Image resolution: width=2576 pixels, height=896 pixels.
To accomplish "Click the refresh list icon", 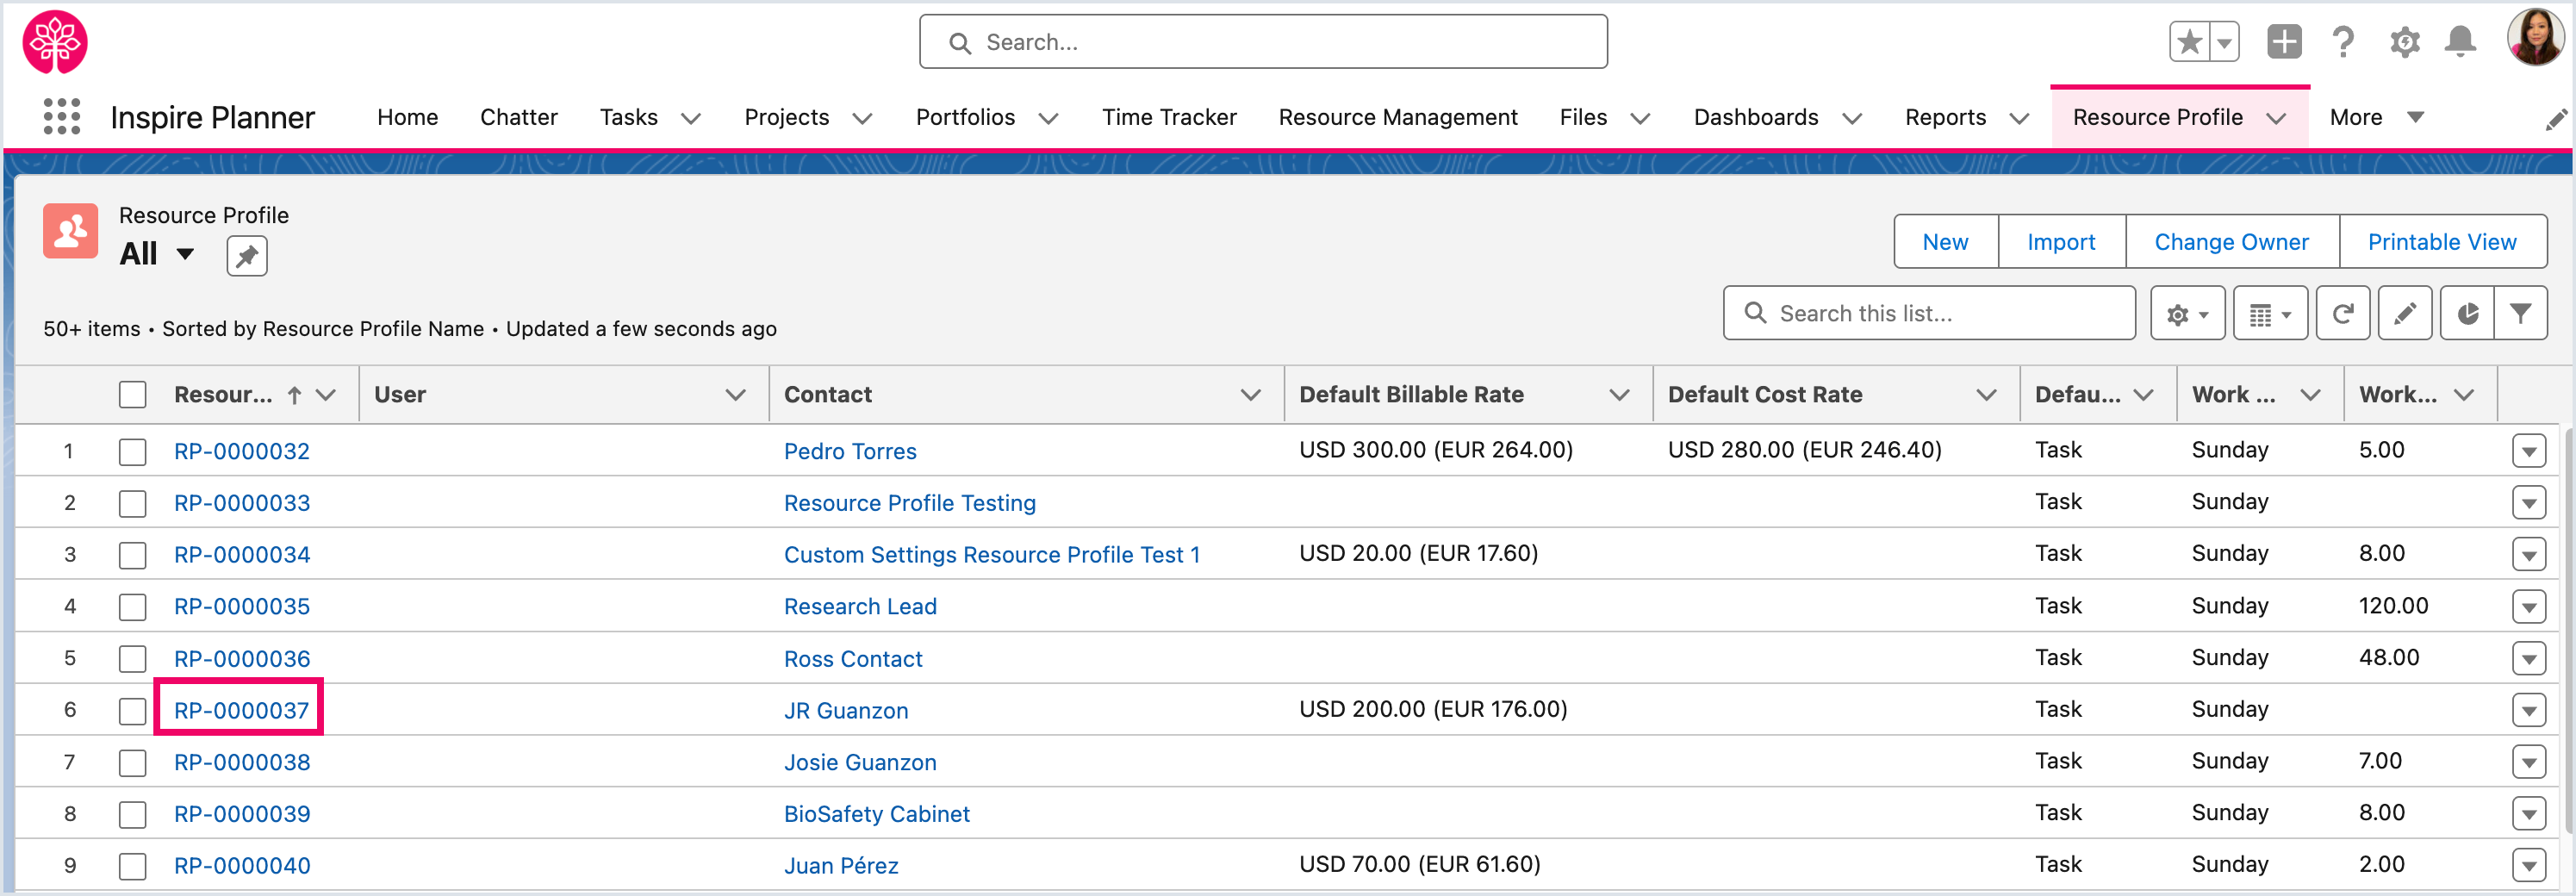I will point(2342,314).
